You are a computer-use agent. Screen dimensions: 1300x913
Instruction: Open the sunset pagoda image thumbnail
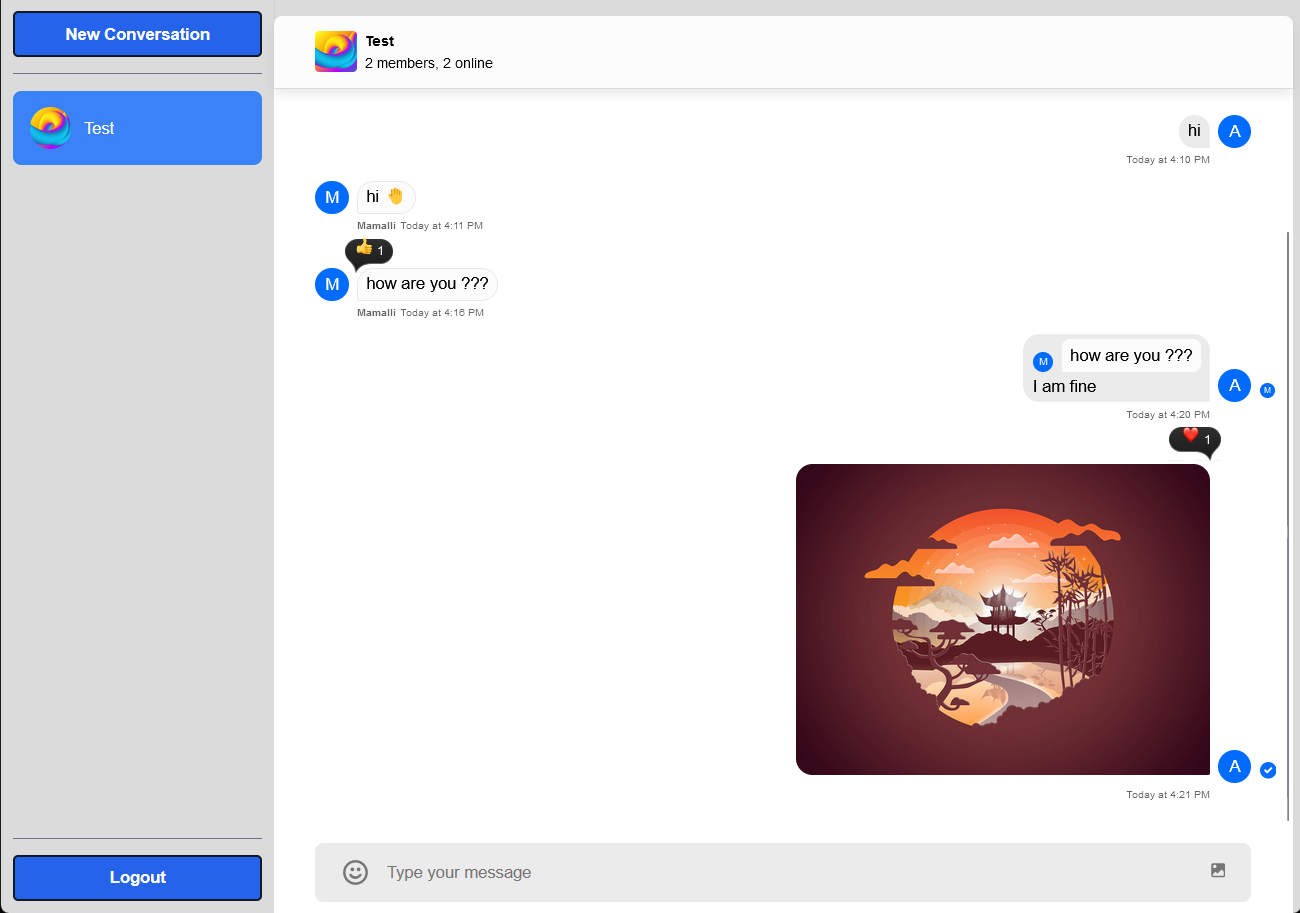(x=1003, y=619)
